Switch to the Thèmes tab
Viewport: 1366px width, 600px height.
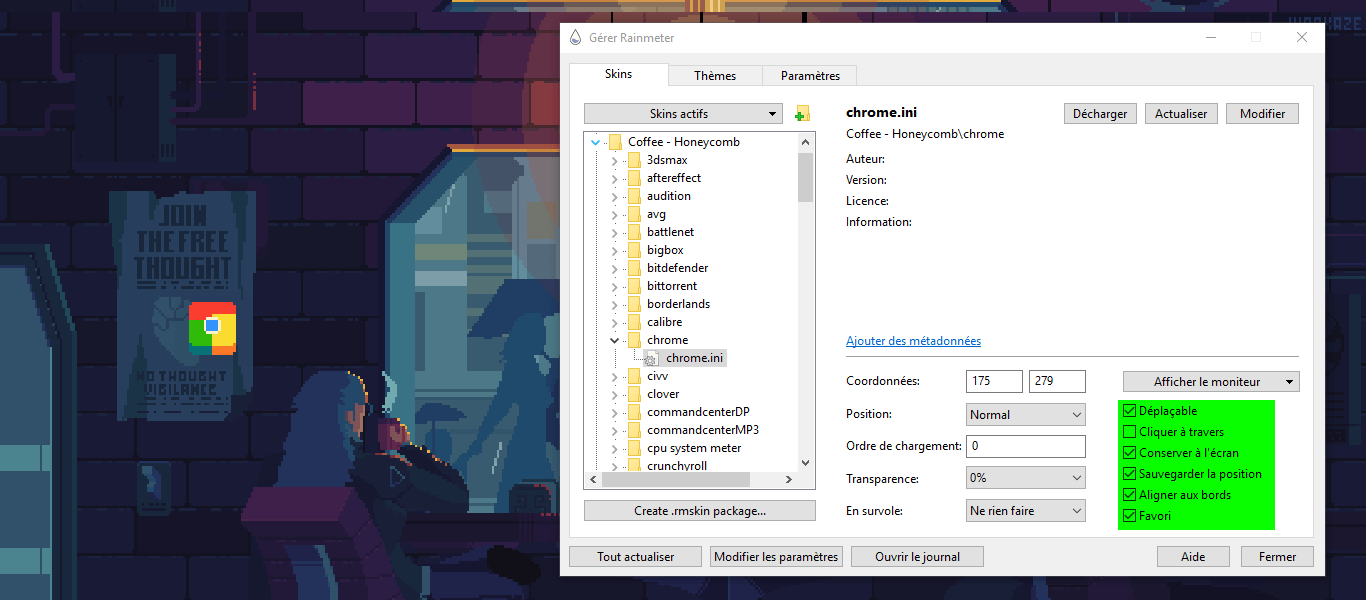(714, 76)
